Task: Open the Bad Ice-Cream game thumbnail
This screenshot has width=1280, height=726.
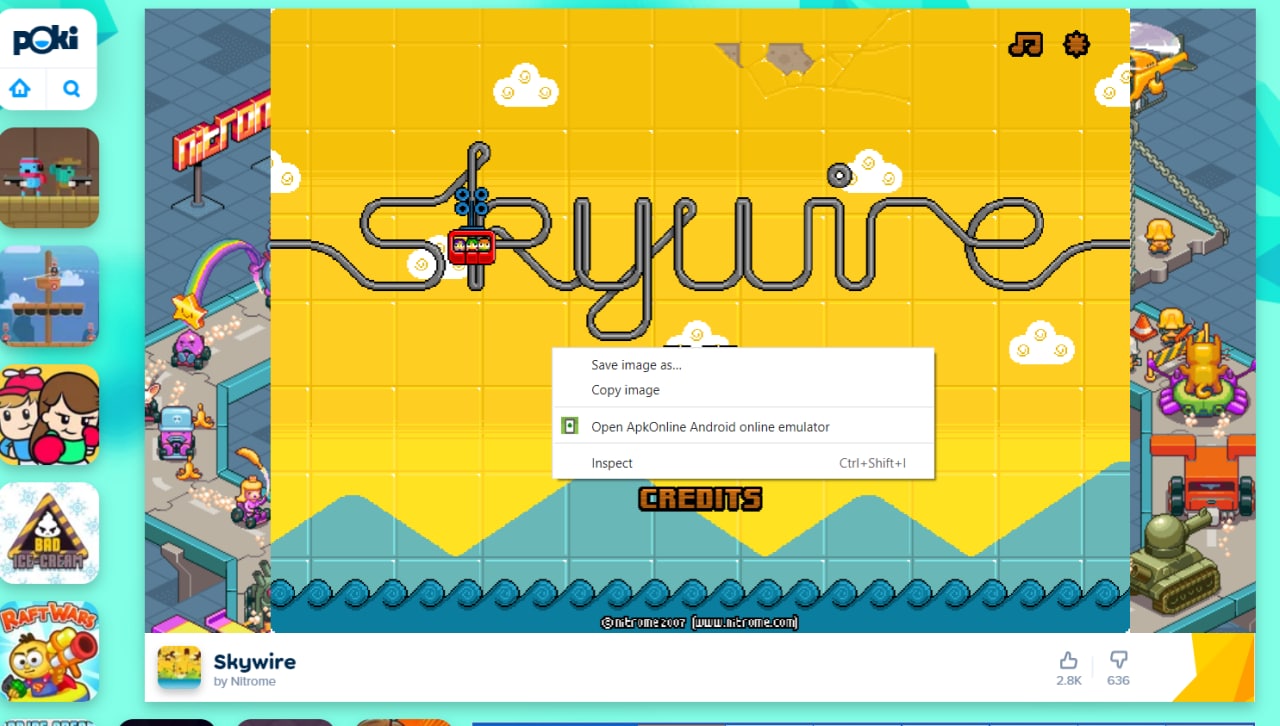Action: click(x=50, y=533)
